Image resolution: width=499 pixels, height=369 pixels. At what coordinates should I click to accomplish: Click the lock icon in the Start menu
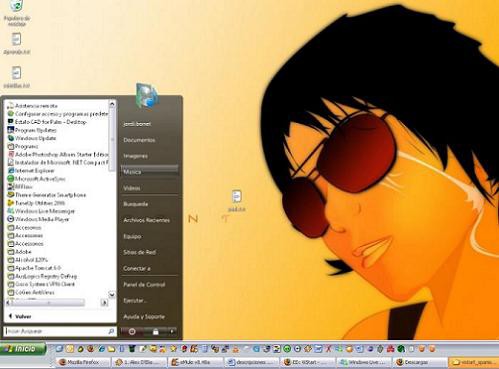155,331
